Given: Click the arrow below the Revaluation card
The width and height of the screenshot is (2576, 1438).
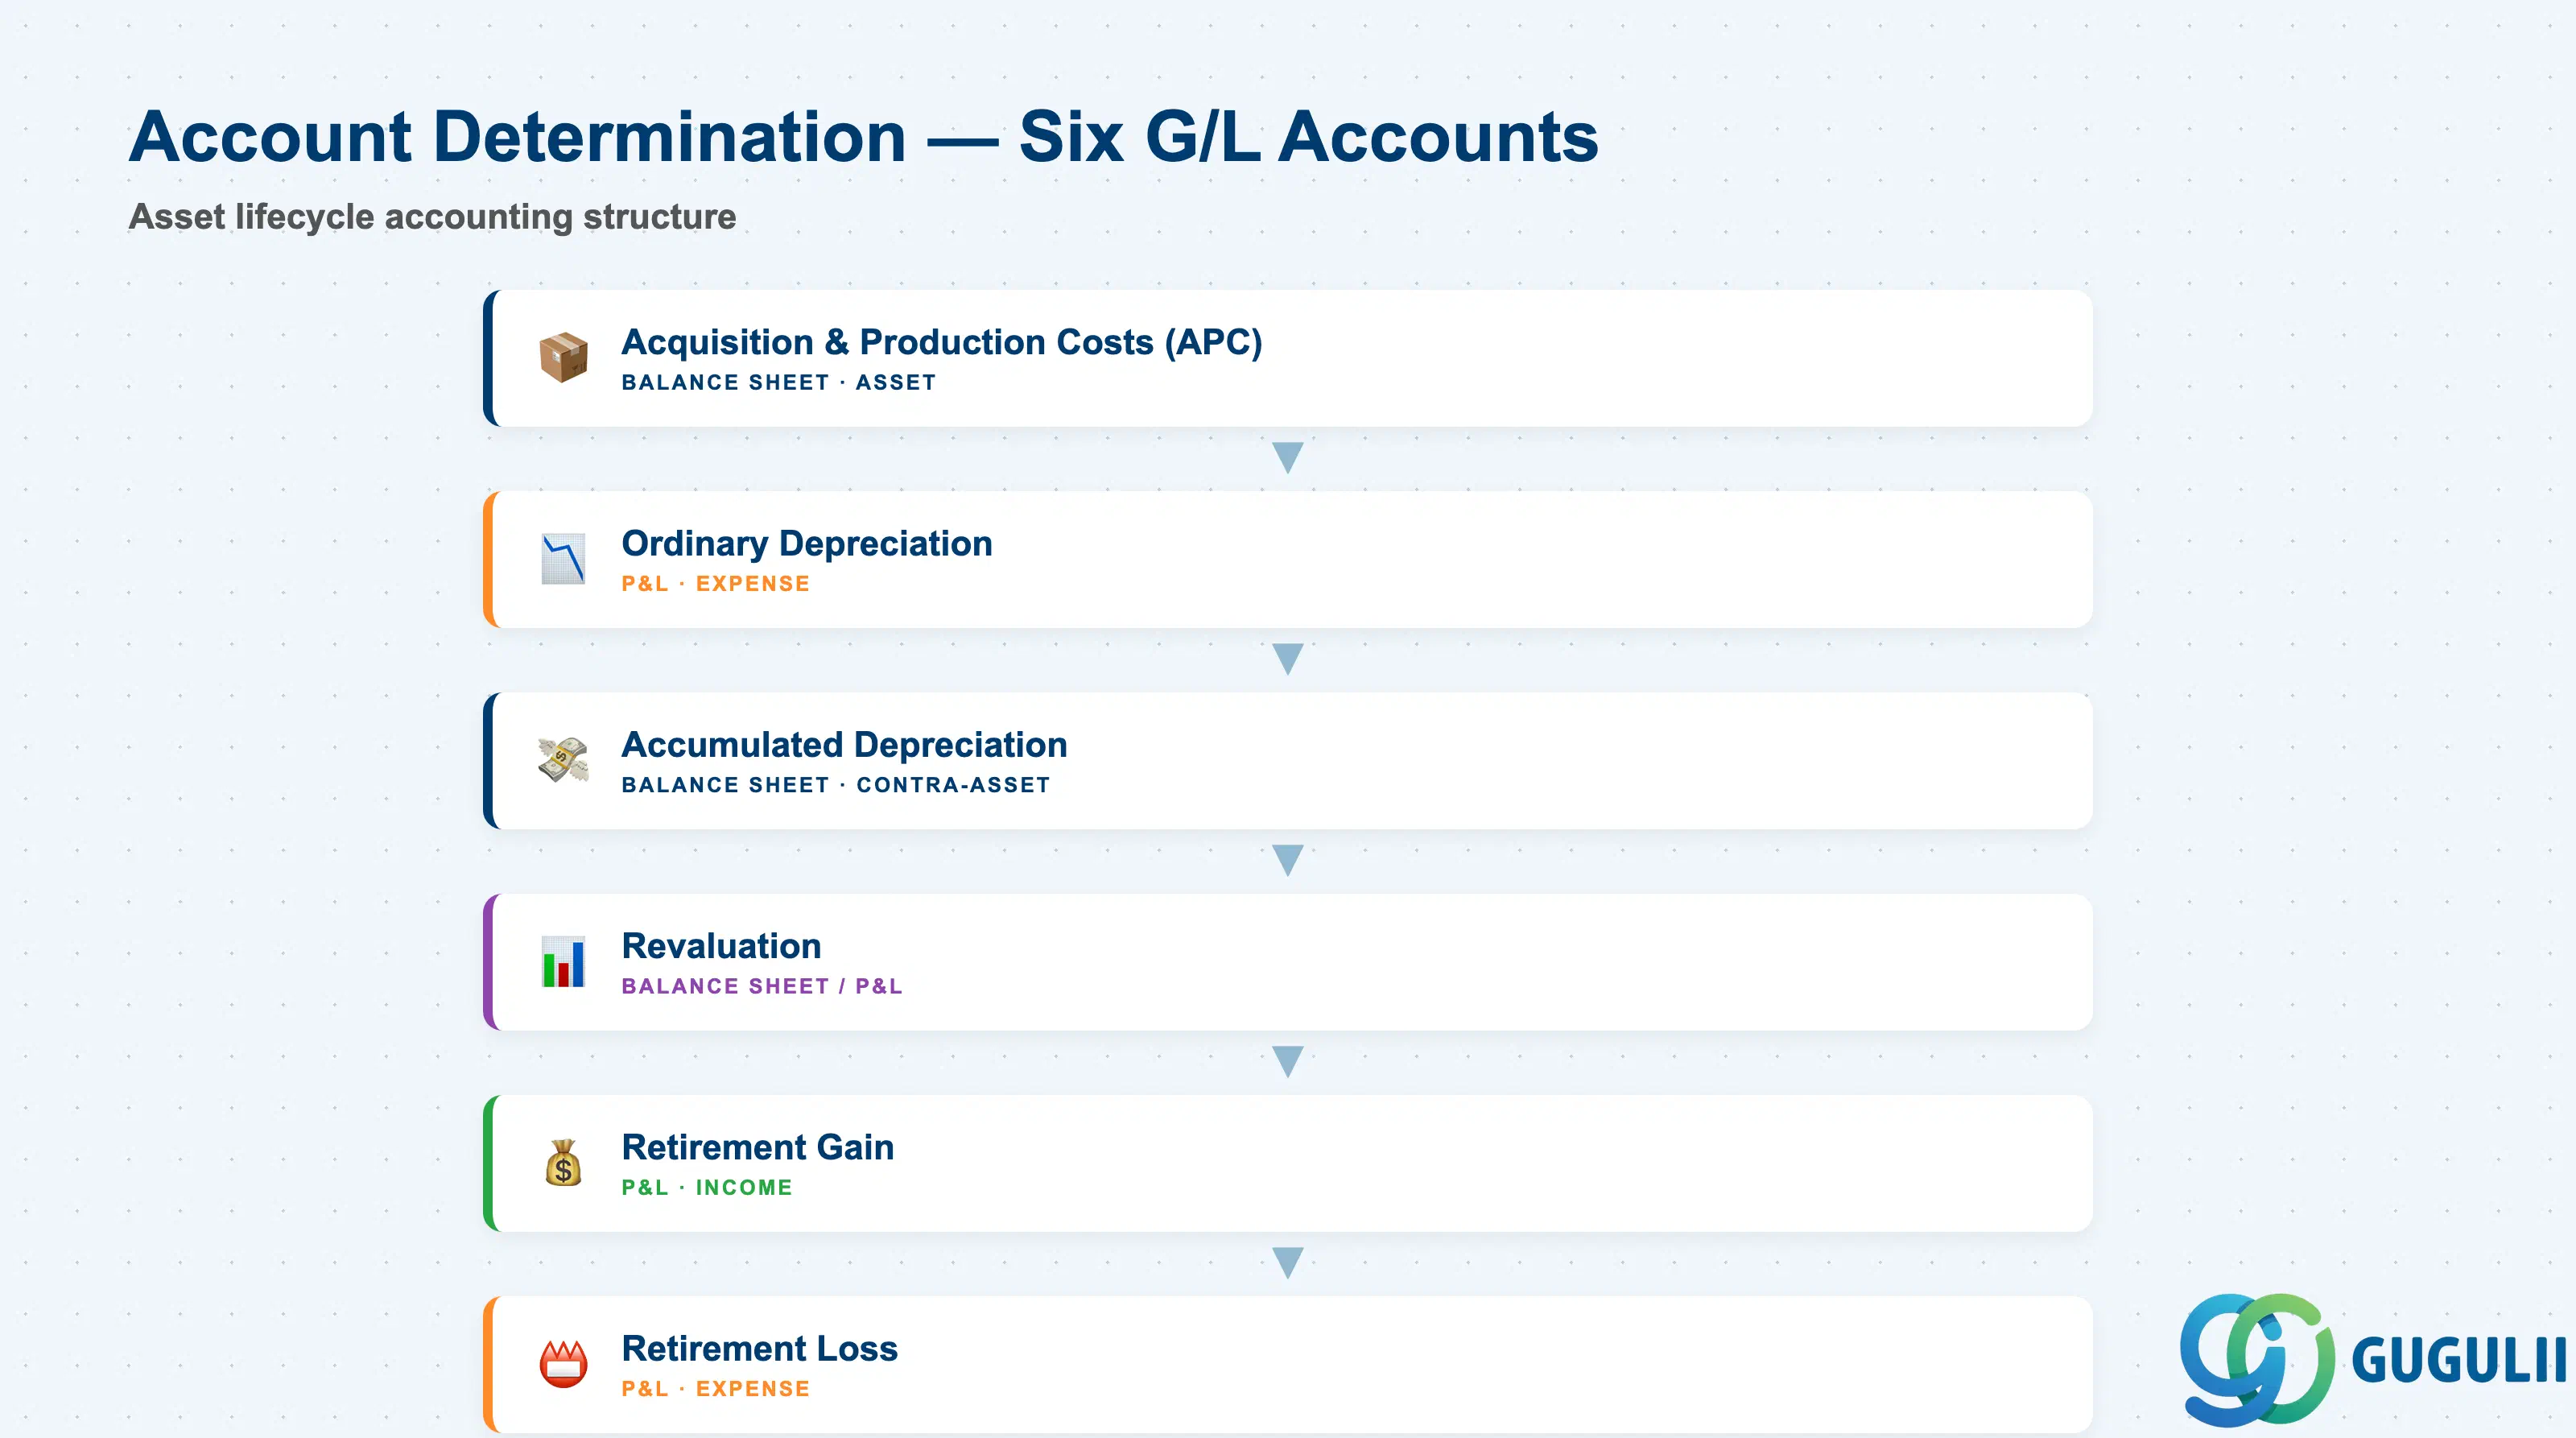Looking at the screenshot, I should tap(1287, 1061).
